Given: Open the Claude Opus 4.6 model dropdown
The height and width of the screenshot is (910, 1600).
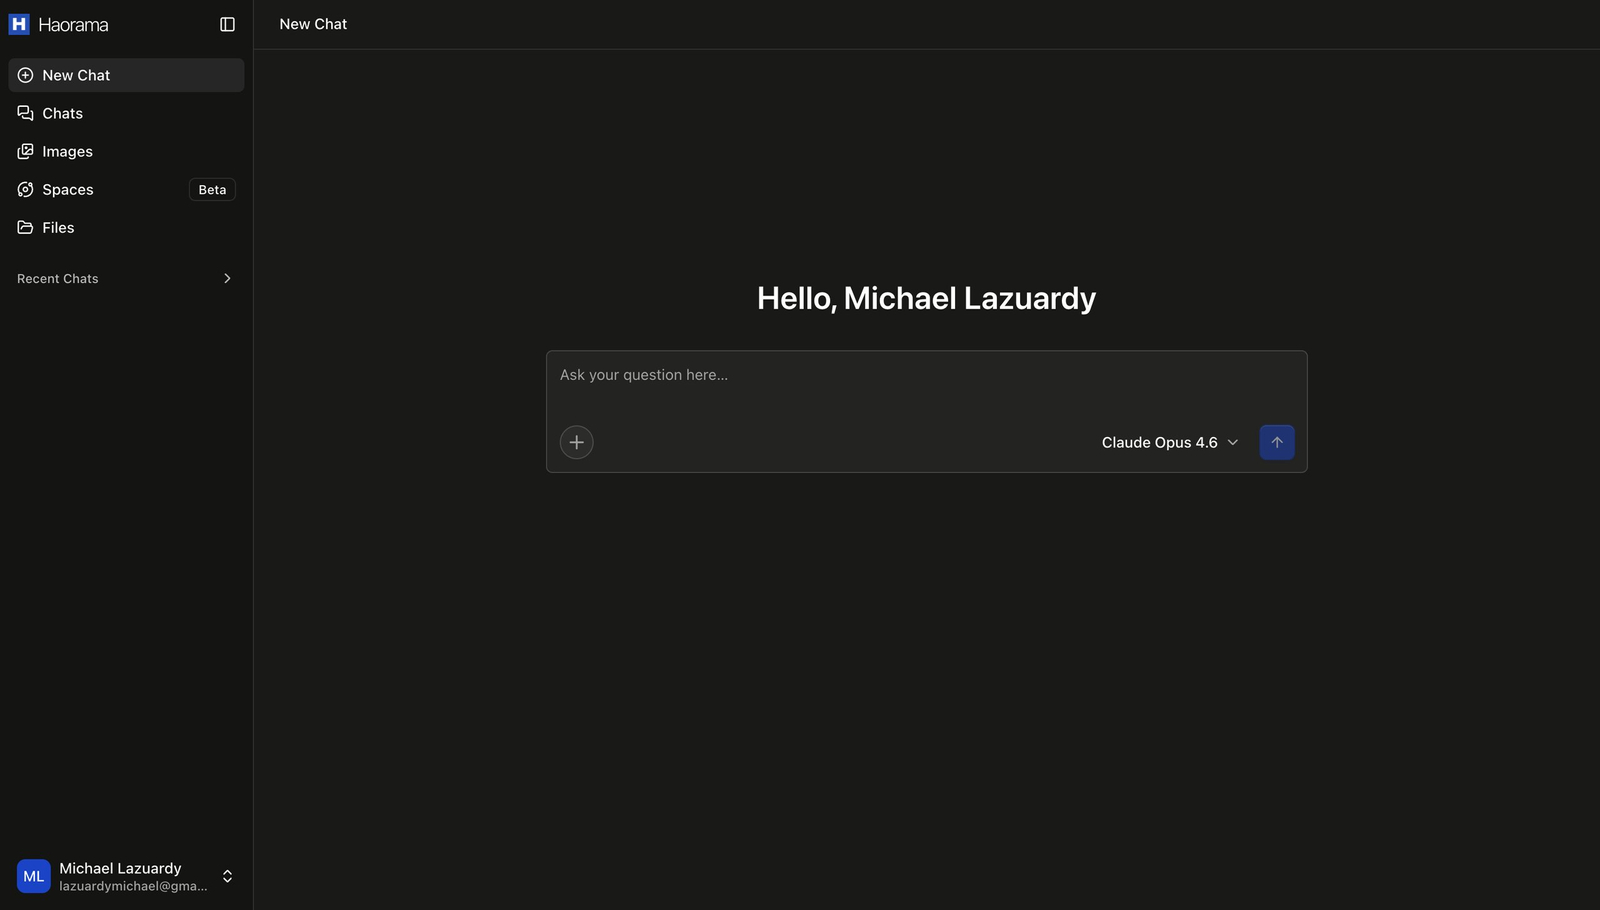Looking at the screenshot, I should 1169,442.
